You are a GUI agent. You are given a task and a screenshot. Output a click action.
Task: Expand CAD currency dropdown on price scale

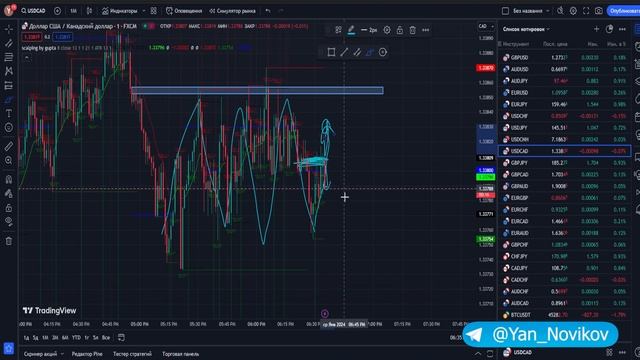click(486, 26)
